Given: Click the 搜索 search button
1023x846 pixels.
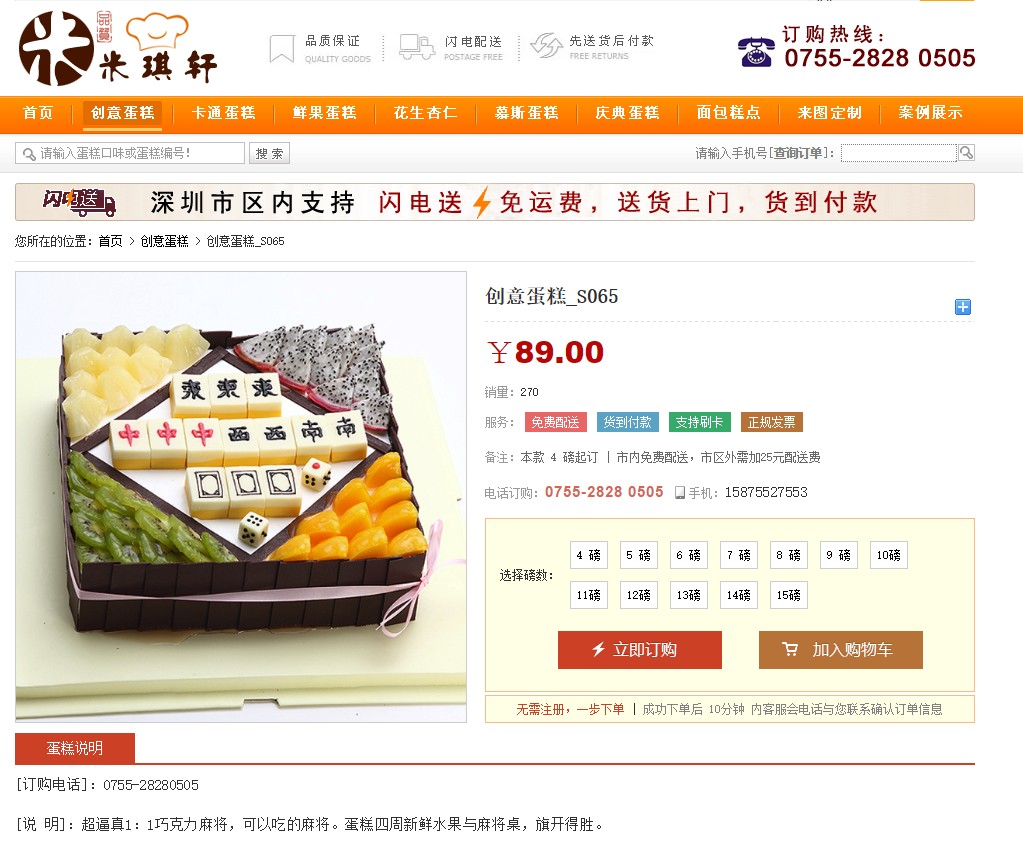Looking at the screenshot, I should [x=269, y=153].
